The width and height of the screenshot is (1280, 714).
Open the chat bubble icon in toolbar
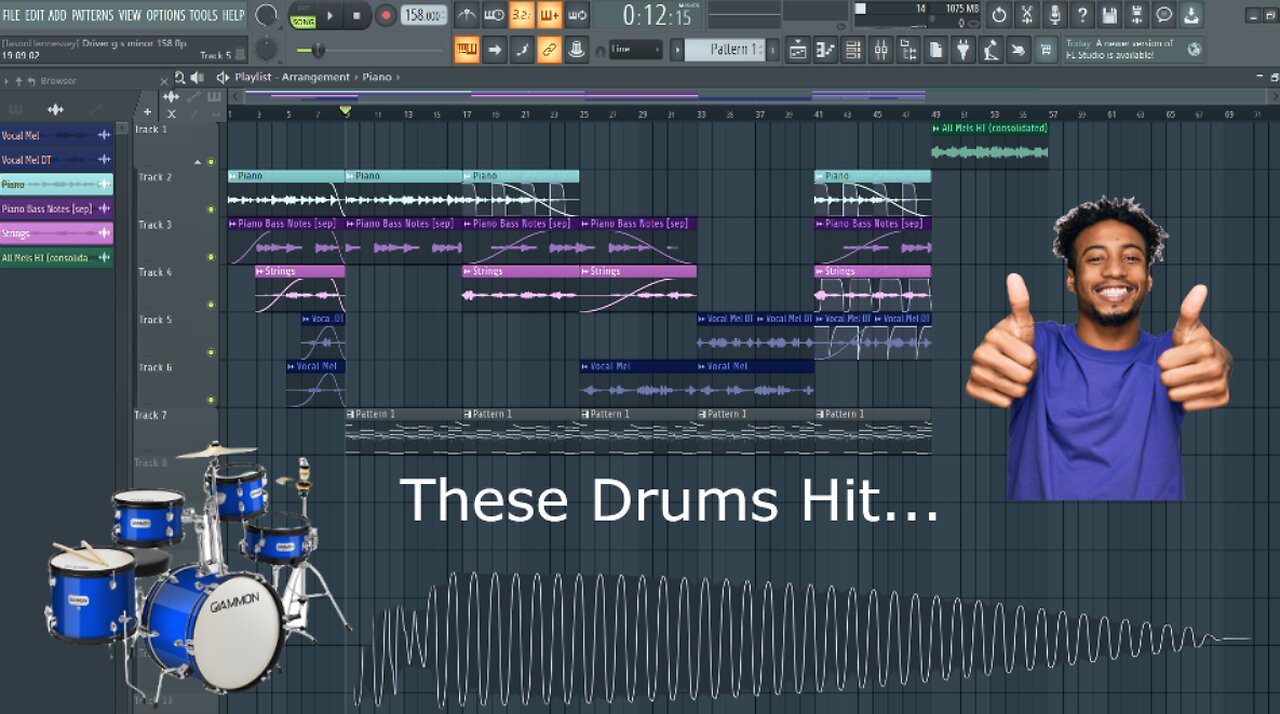tap(1163, 15)
